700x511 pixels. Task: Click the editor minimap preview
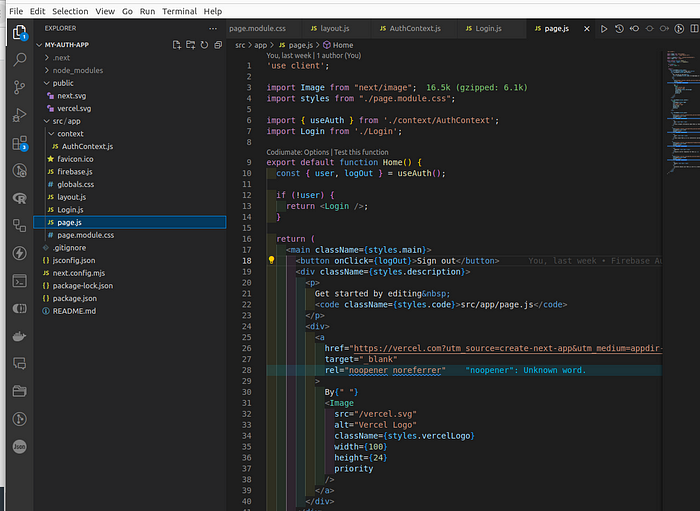[x=683, y=112]
